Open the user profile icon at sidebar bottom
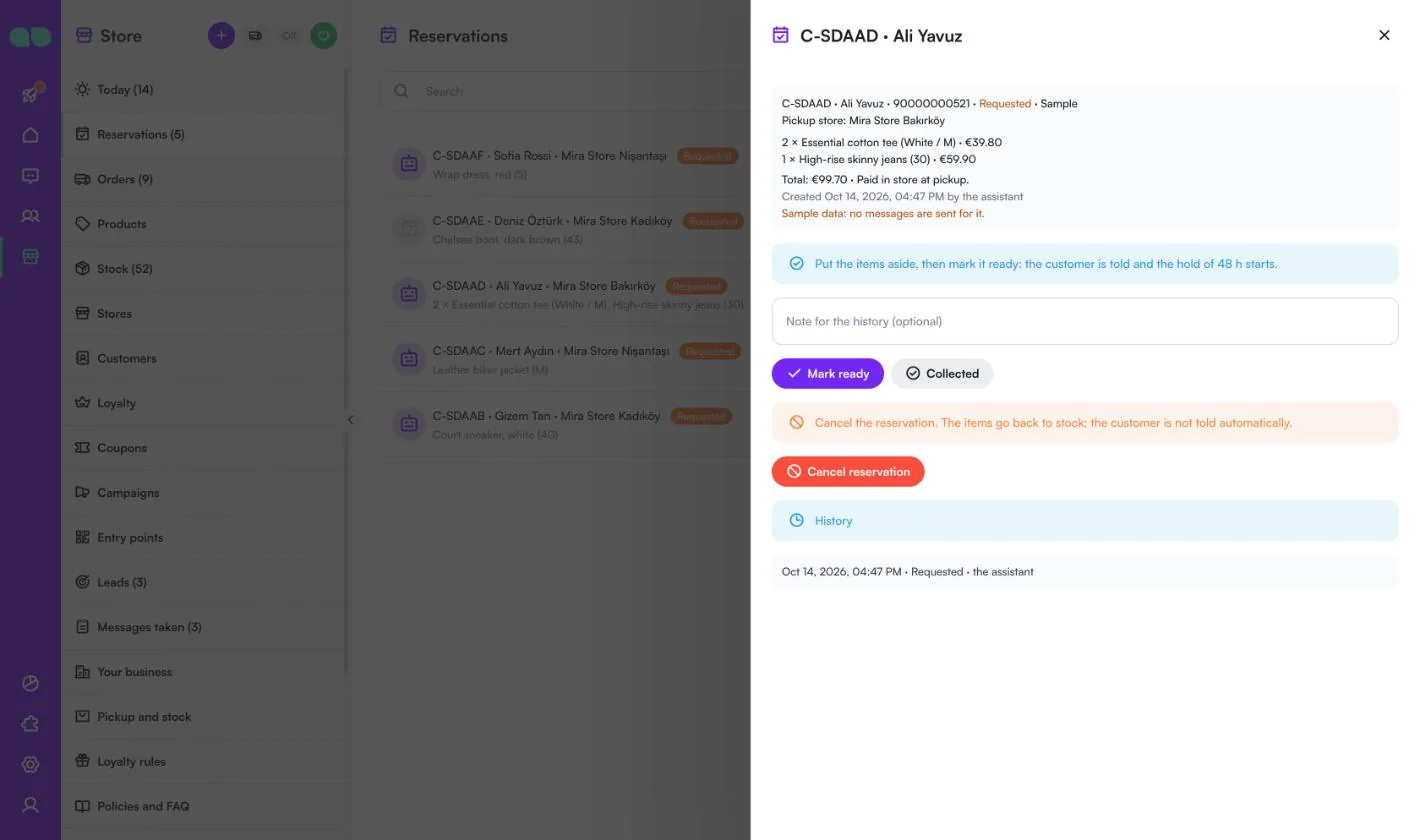This screenshot has width=1420, height=840. point(30,805)
